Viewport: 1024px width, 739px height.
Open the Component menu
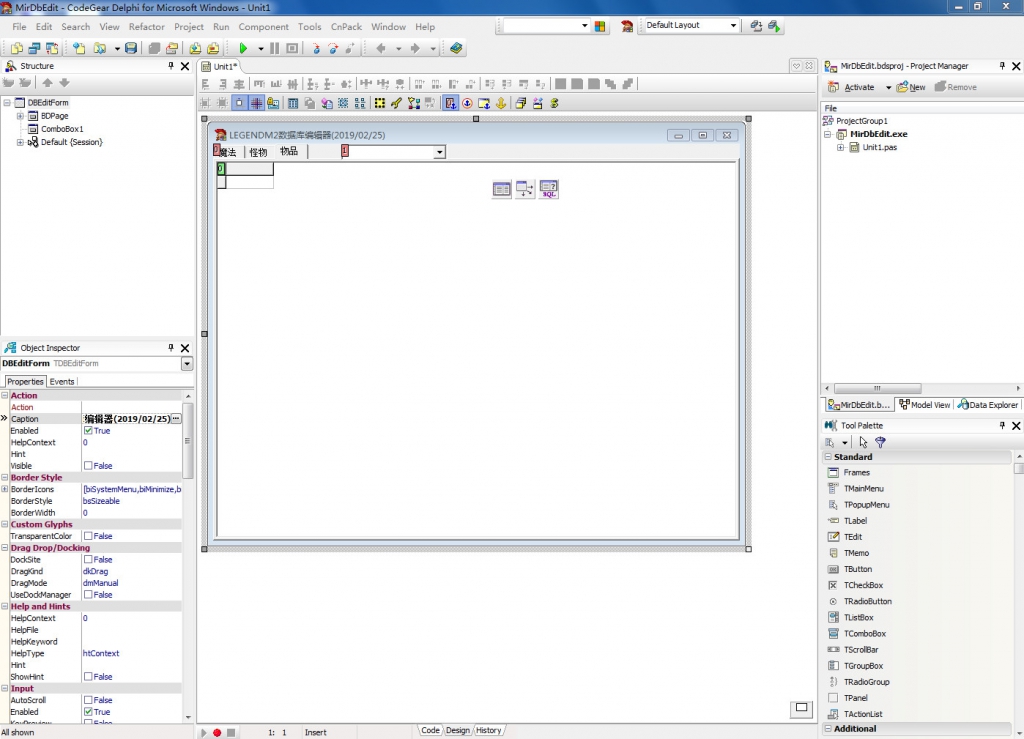point(263,27)
